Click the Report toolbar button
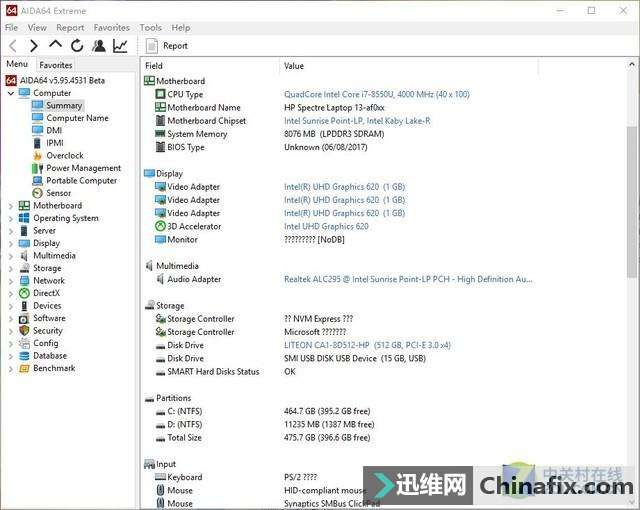The height and width of the screenshot is (510, 640). 167,46
